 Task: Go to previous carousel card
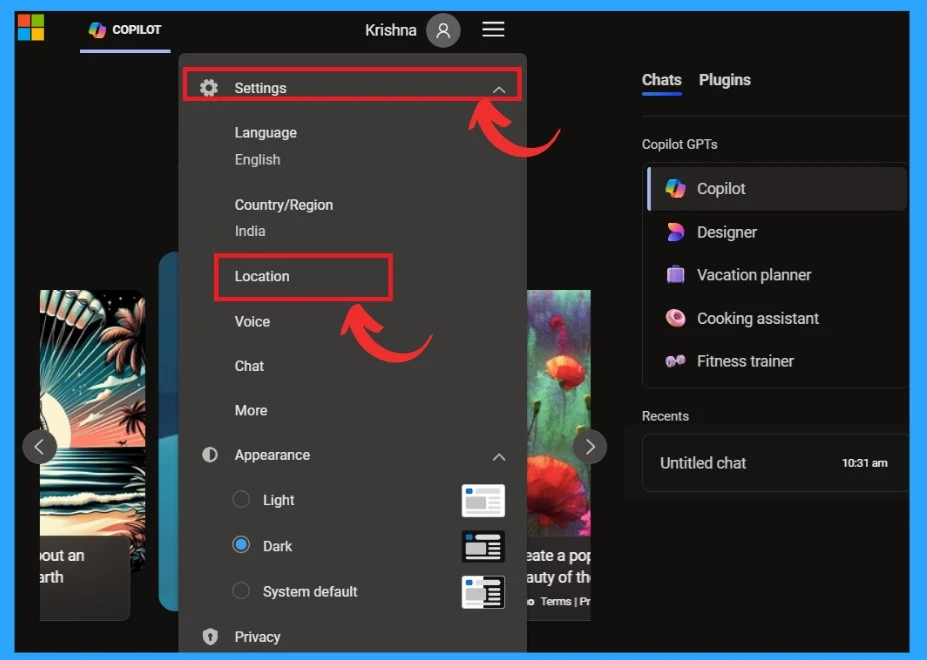pyautogui.click(x=40, y=447)
